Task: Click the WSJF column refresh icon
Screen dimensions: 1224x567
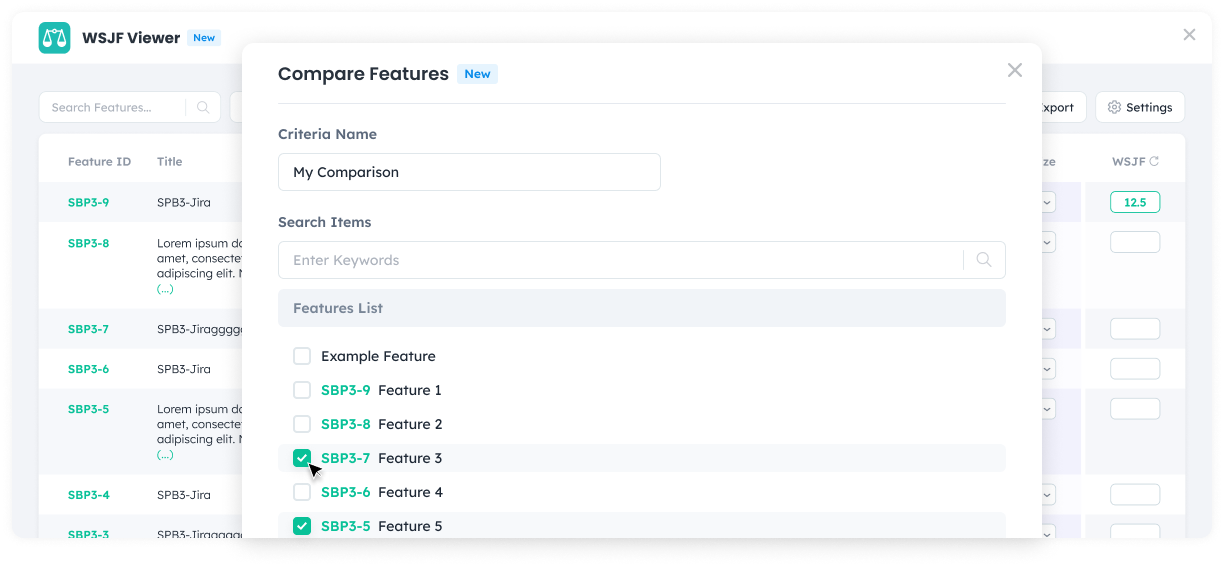Action: point(1154,161)
